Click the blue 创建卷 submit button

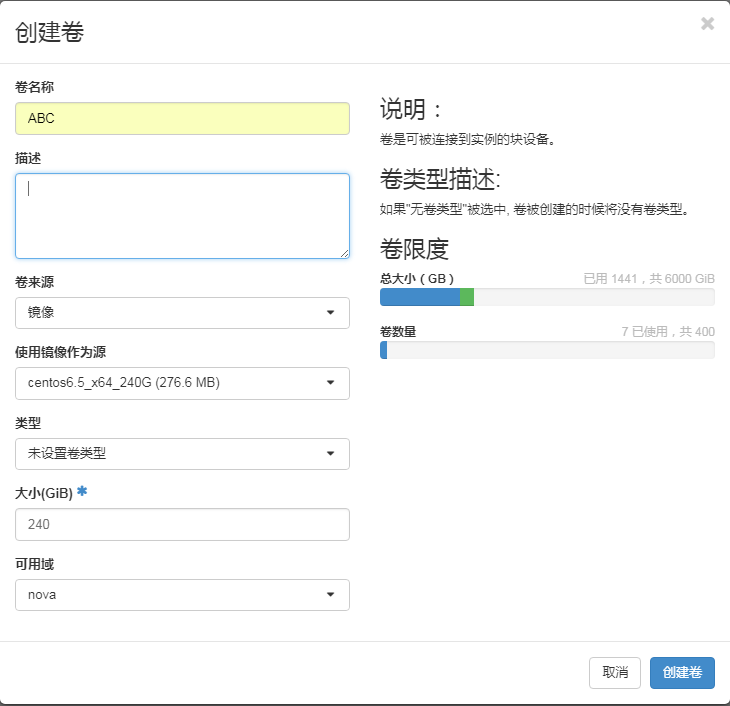682,672
